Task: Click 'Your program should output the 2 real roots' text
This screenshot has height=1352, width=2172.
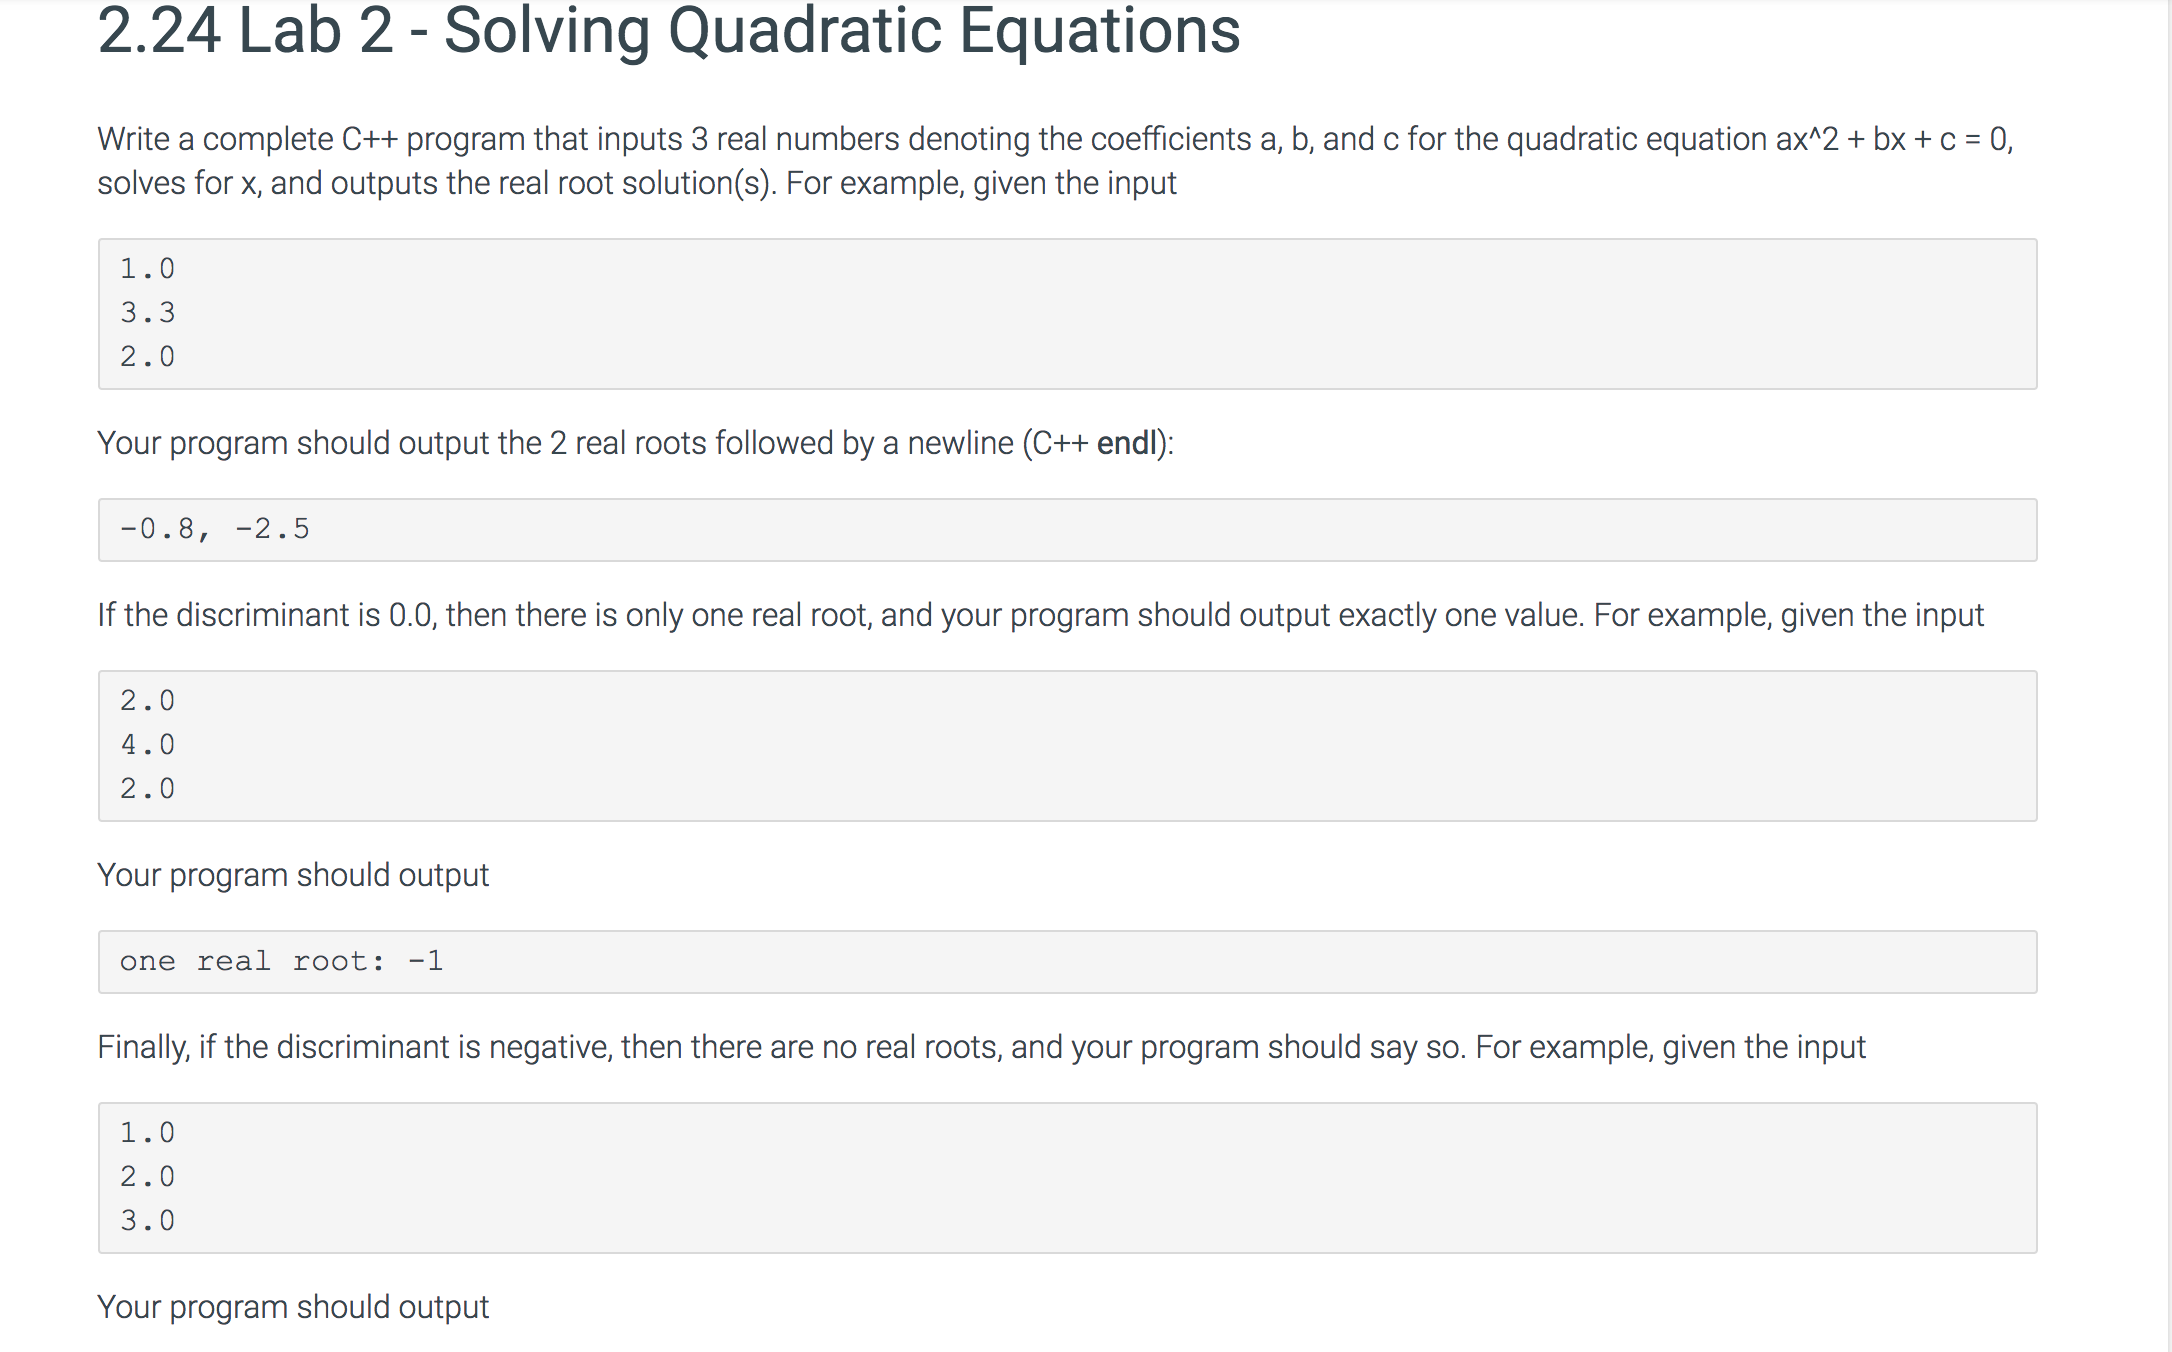Action: coord(635,443)
